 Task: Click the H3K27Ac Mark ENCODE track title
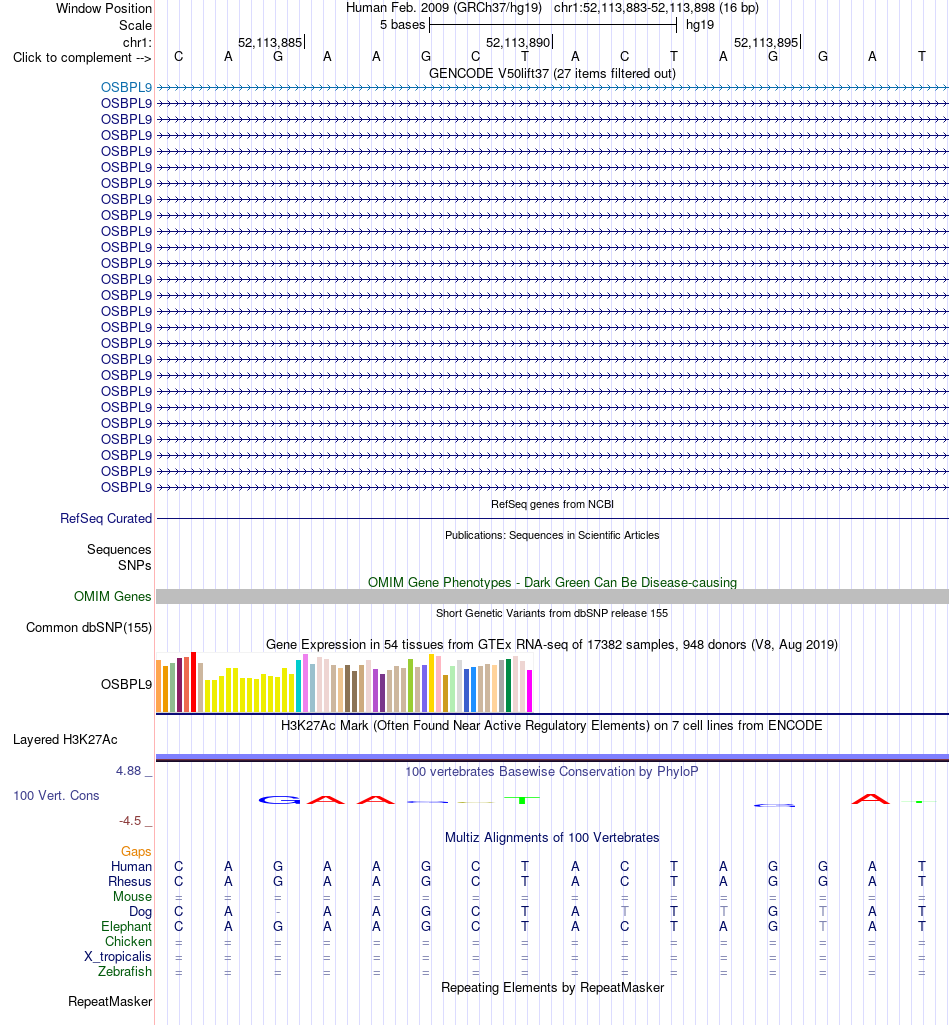552,726
